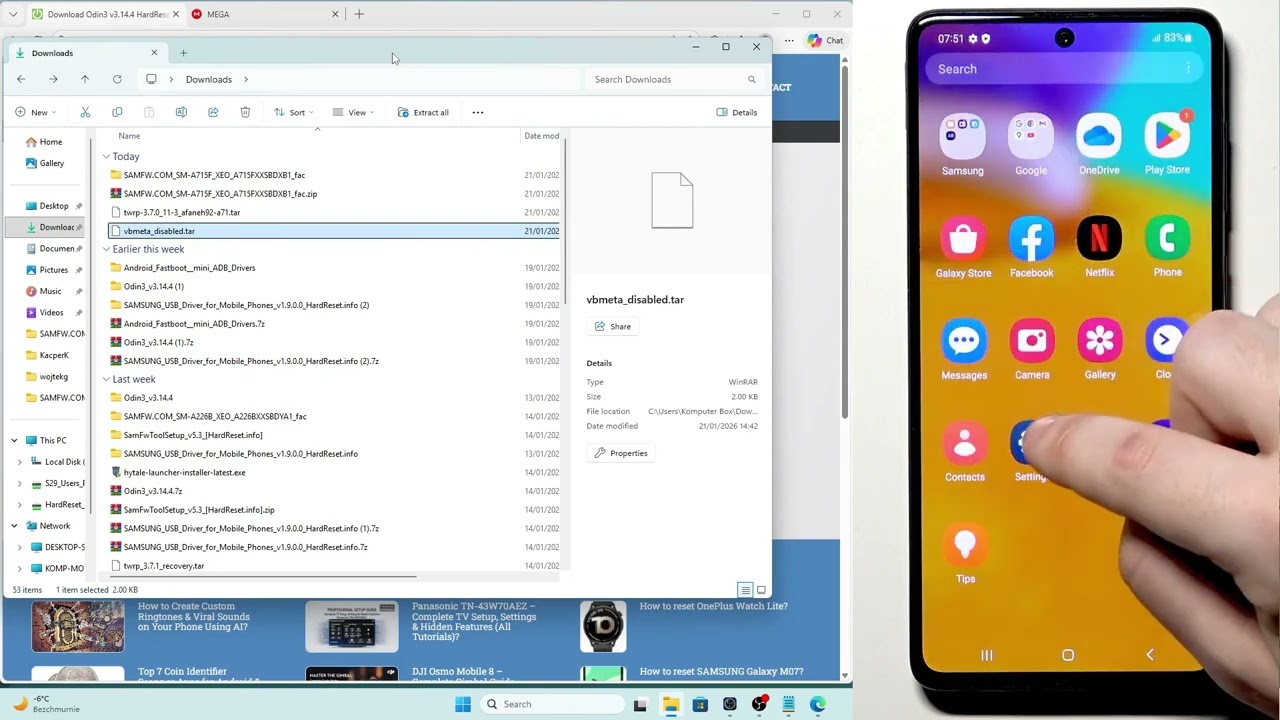Open Facebook app on the phone
This screenshot has height=720, width=1280.
1031,247
